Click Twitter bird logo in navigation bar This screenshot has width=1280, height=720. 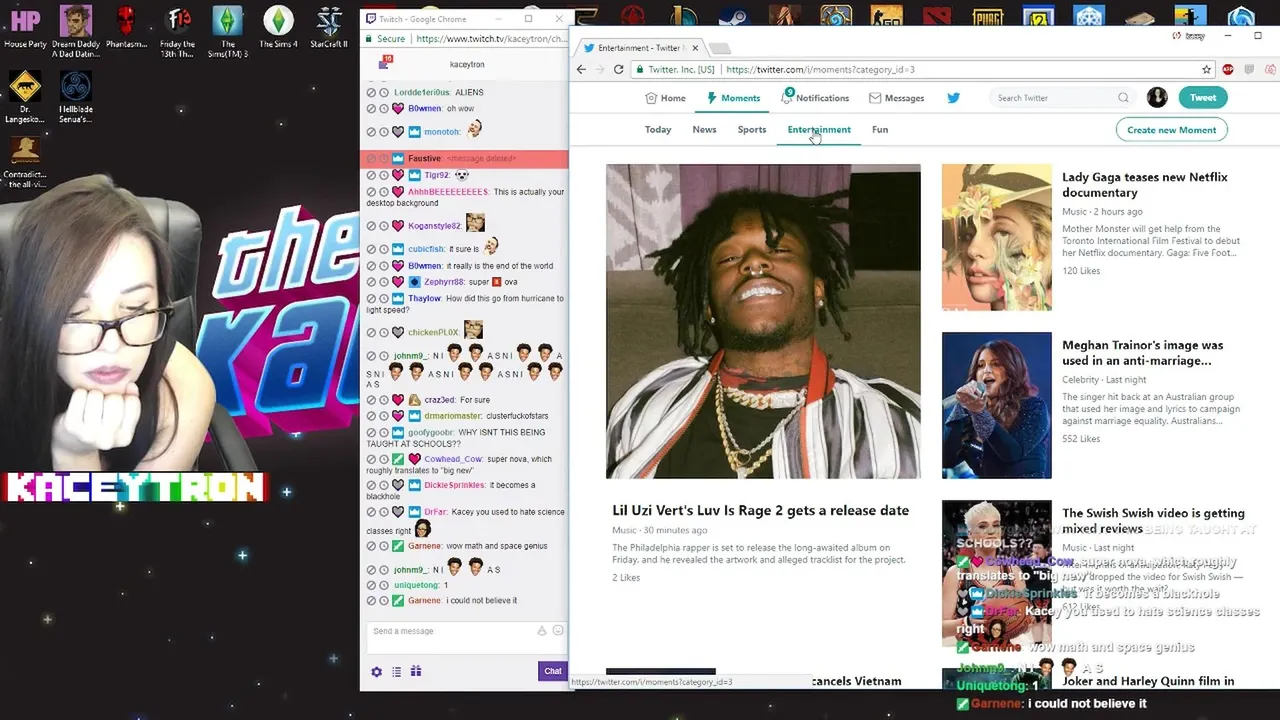(954, 98)
